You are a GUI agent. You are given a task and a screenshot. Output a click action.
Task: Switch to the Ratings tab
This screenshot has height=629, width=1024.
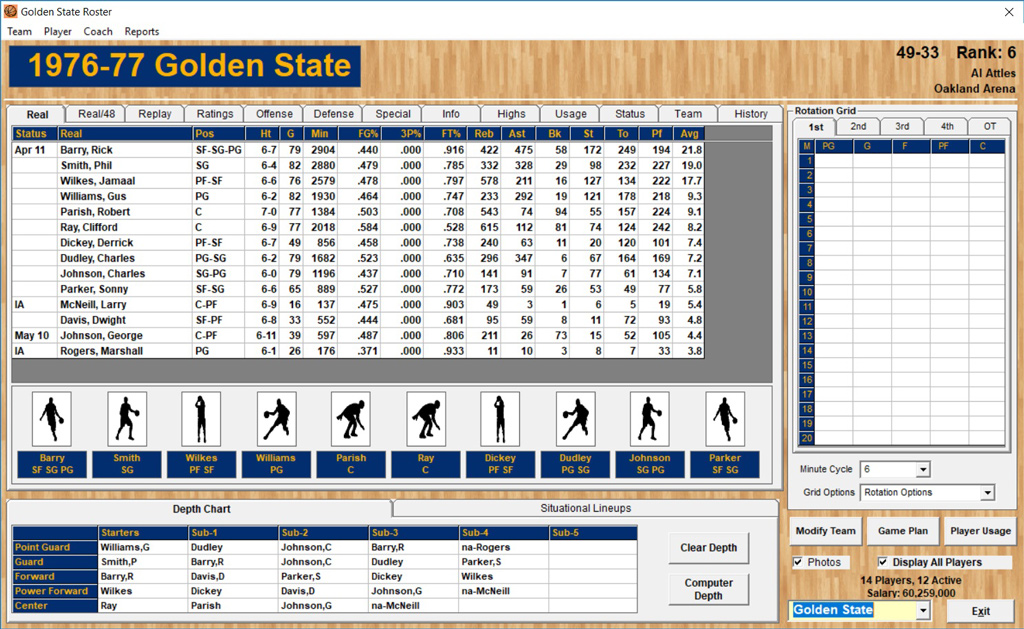214,114
